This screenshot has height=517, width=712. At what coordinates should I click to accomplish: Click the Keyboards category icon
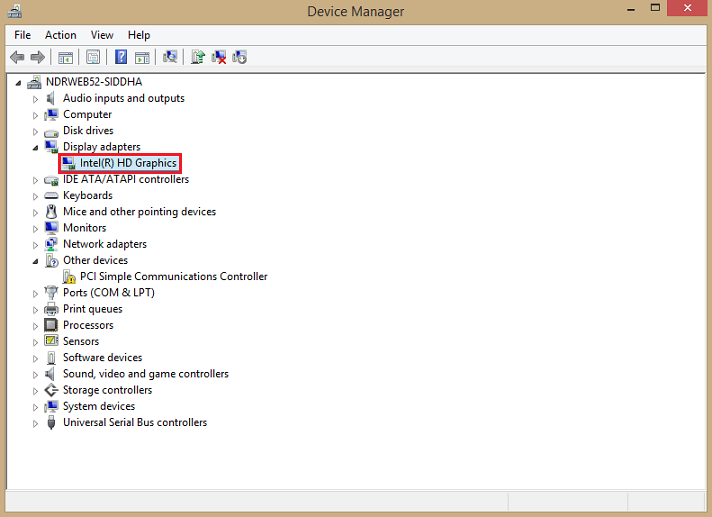51,196
